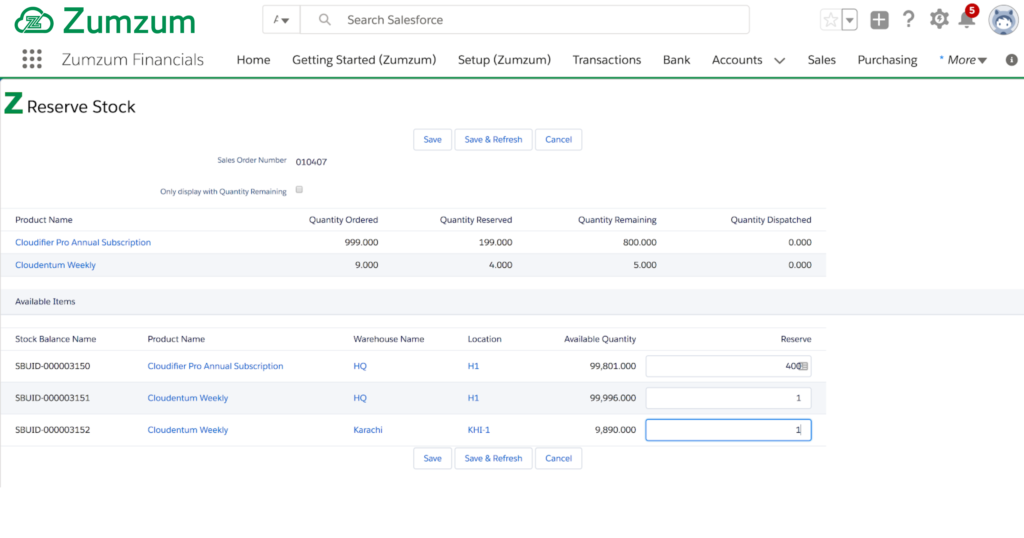Image resolution: width=1024 pixels, height=538 pixels.
Task: Click the icon inside the 400 Reserve field
Action: tap(804, 366)
